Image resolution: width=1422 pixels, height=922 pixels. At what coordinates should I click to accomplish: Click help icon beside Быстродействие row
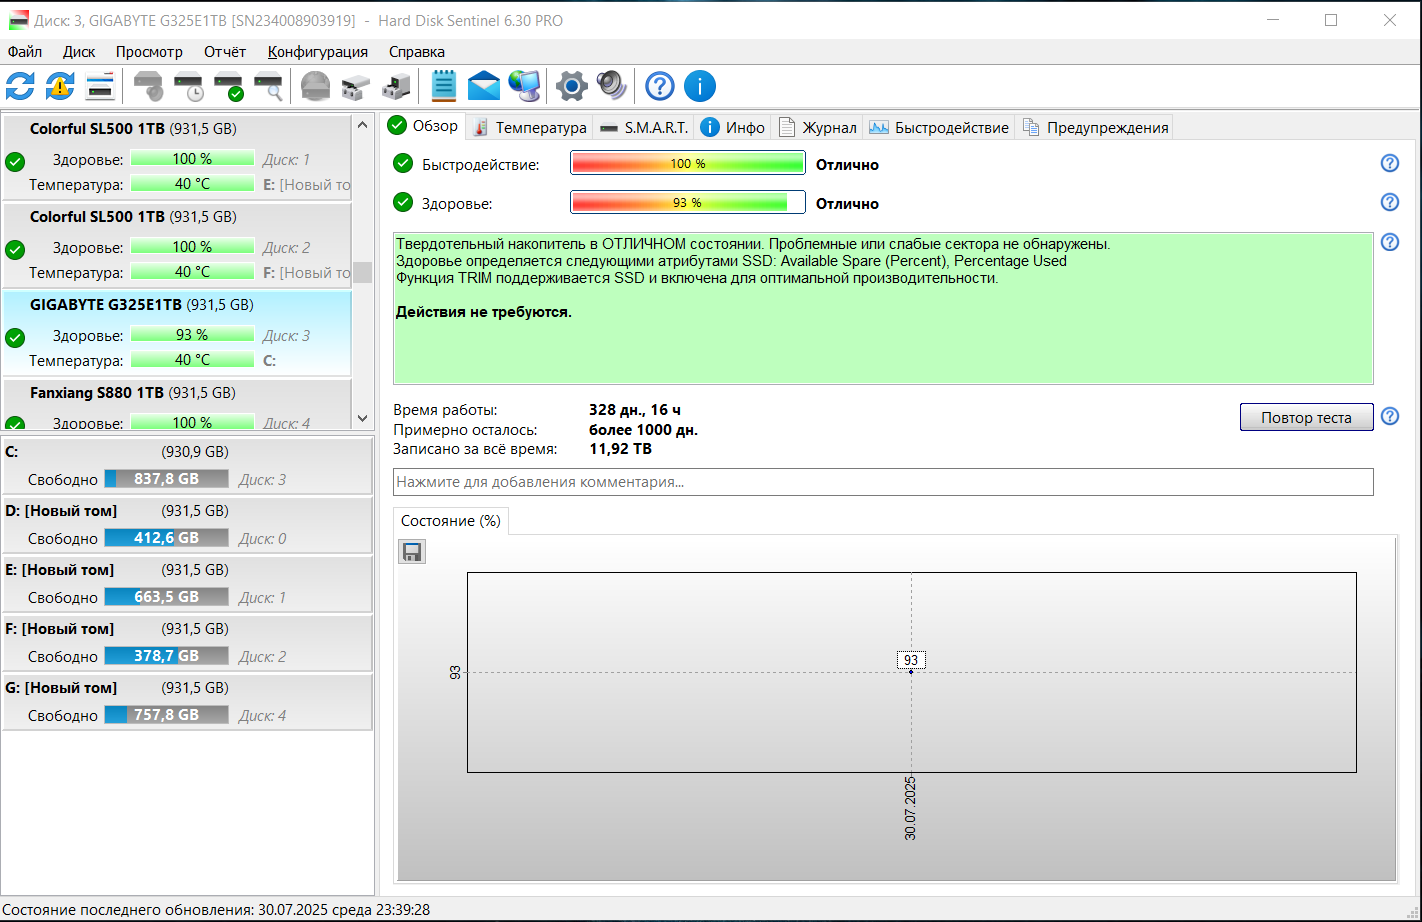tap(1390, 163)
